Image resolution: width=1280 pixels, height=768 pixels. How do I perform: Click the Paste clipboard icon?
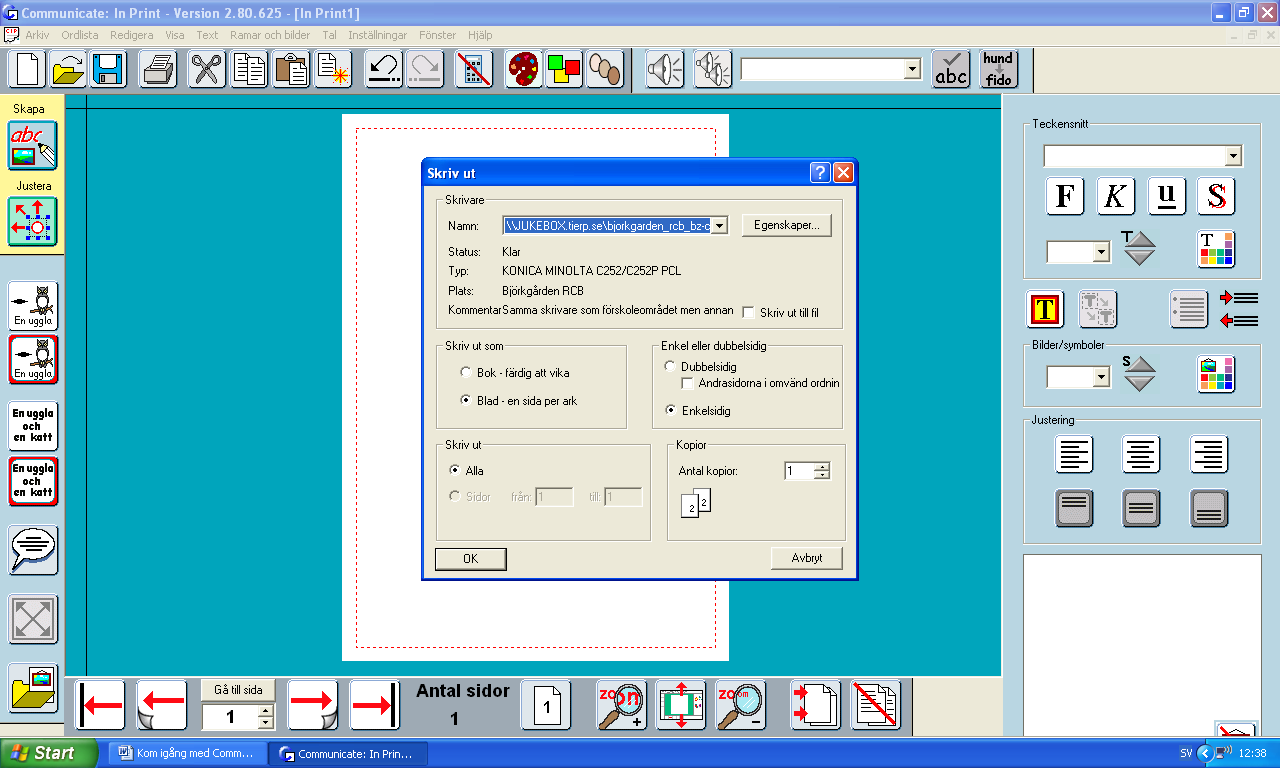coord(291,70)
